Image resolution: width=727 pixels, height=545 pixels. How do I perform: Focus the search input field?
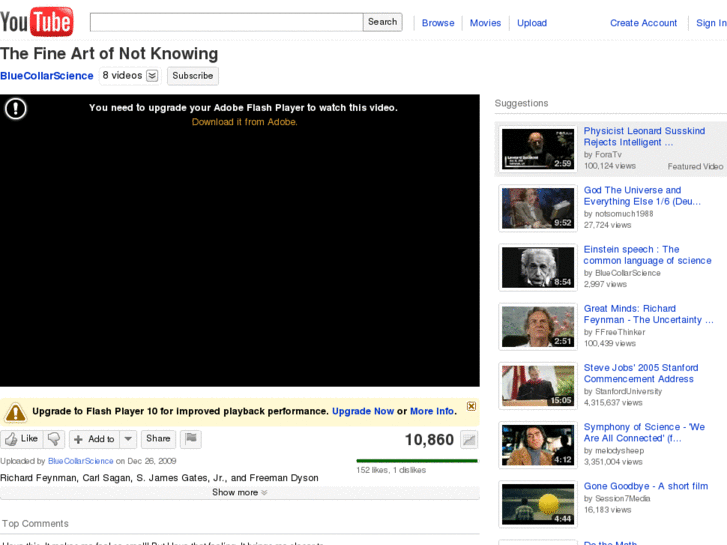(226, 22)
